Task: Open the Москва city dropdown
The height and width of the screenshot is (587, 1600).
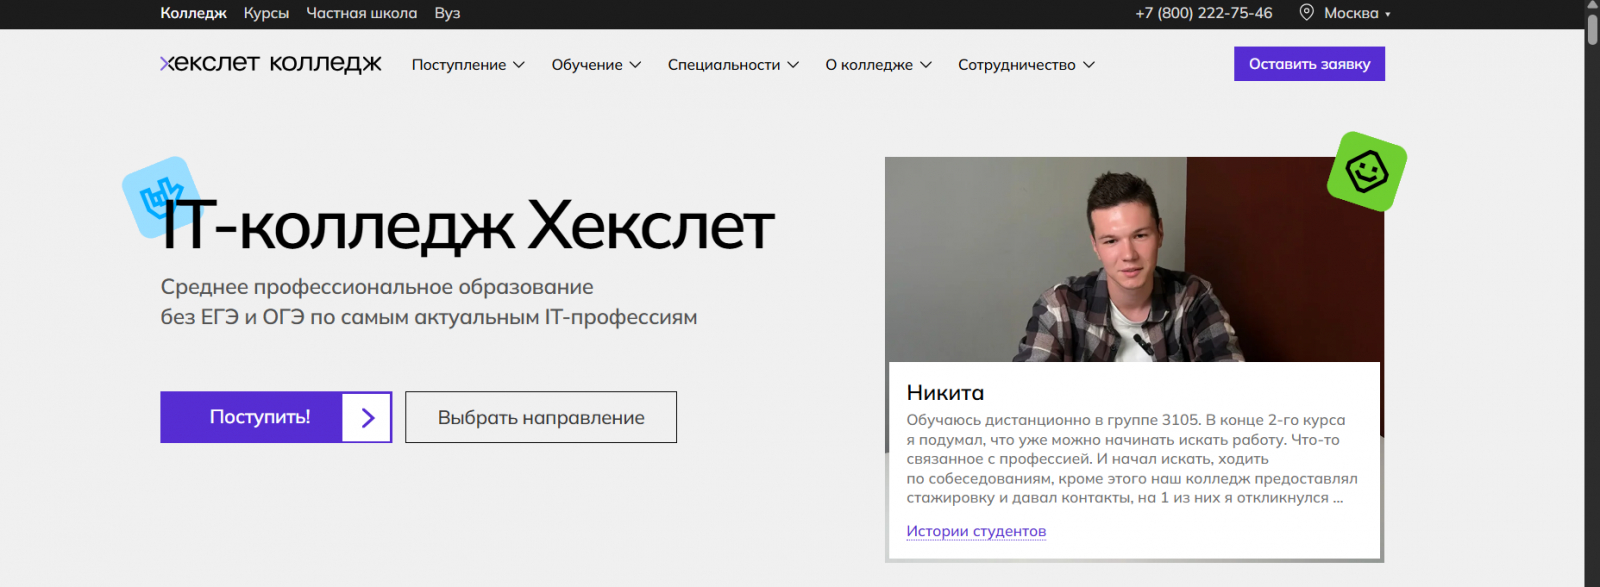Action: click(x=1356, y=13)
